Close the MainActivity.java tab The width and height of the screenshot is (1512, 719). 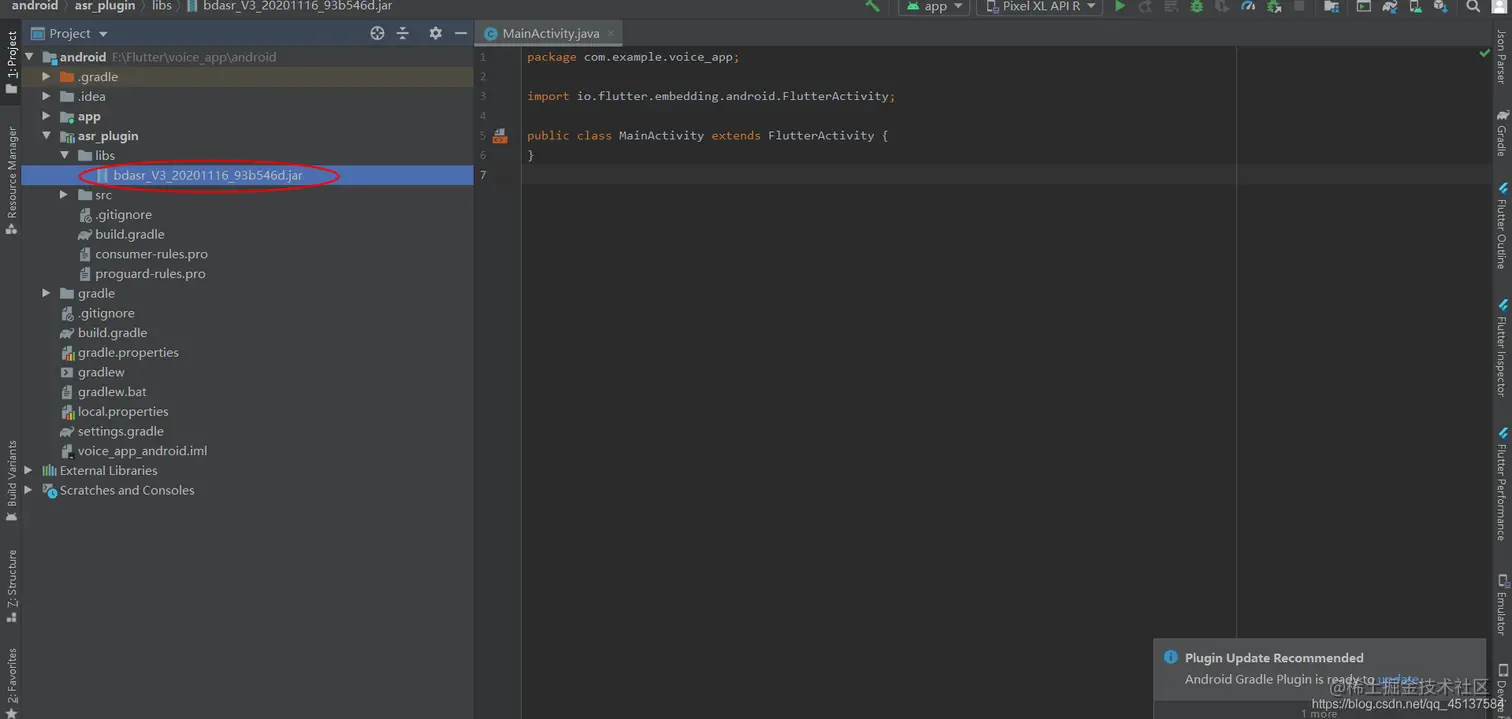[611, 33]
